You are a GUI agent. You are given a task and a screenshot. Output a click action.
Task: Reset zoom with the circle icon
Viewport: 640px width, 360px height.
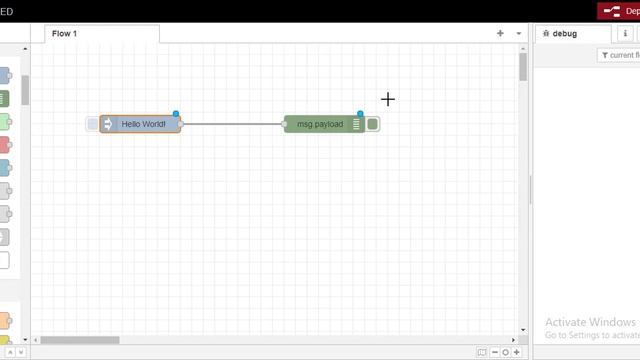tap(505, 352)
